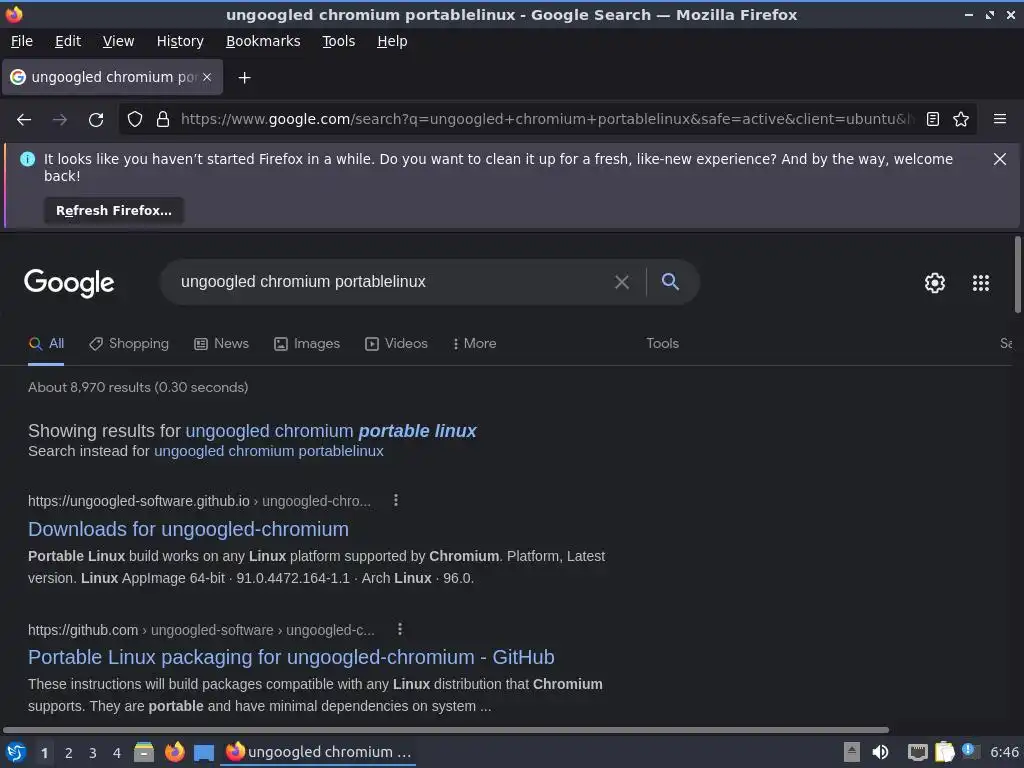Click the network monitor tray icon
The height and width of the screenshot is (768, 1024).
(x=917, y=752)
